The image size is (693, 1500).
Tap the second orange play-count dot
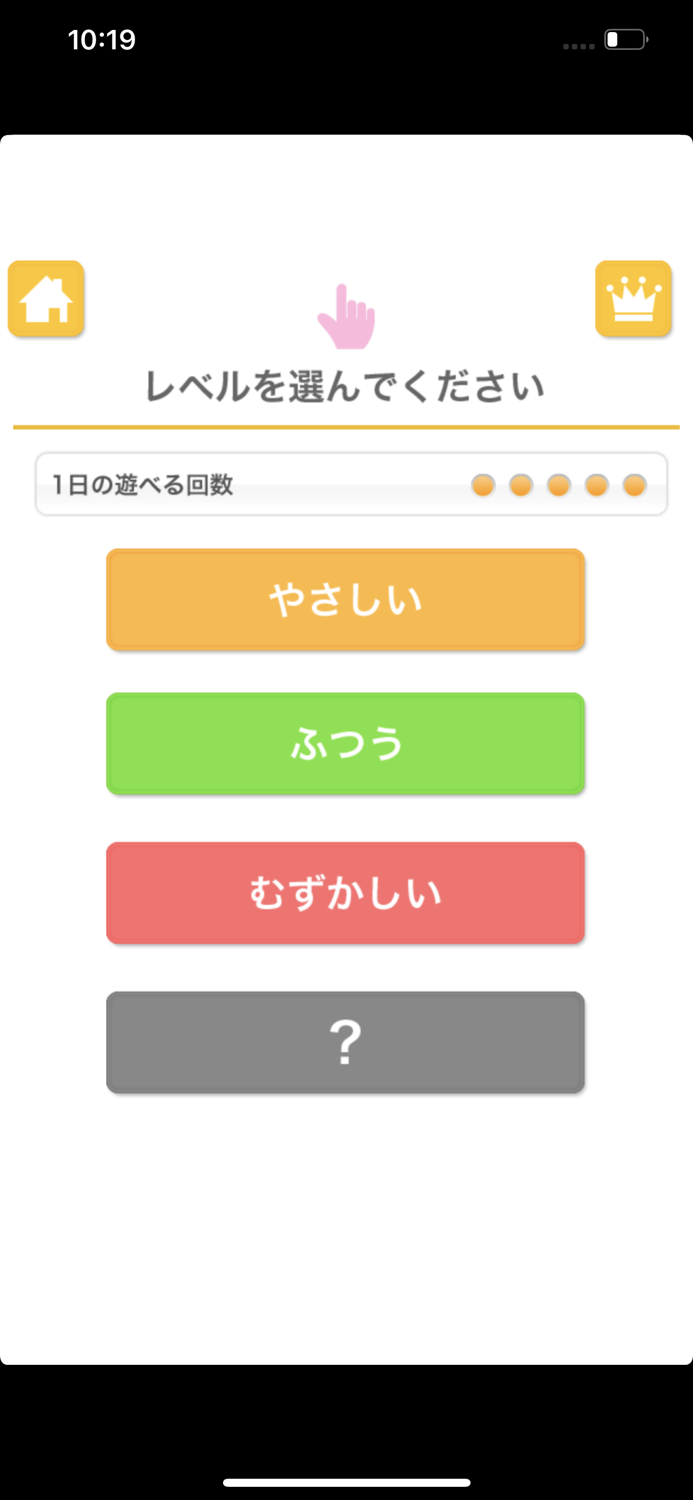tap(521, 483)
